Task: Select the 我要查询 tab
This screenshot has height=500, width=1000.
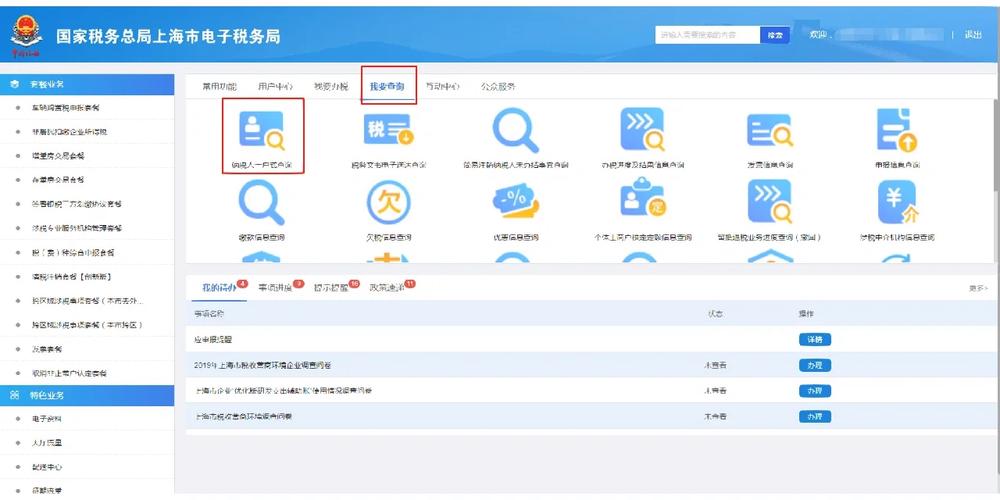Action: [387, 86]
